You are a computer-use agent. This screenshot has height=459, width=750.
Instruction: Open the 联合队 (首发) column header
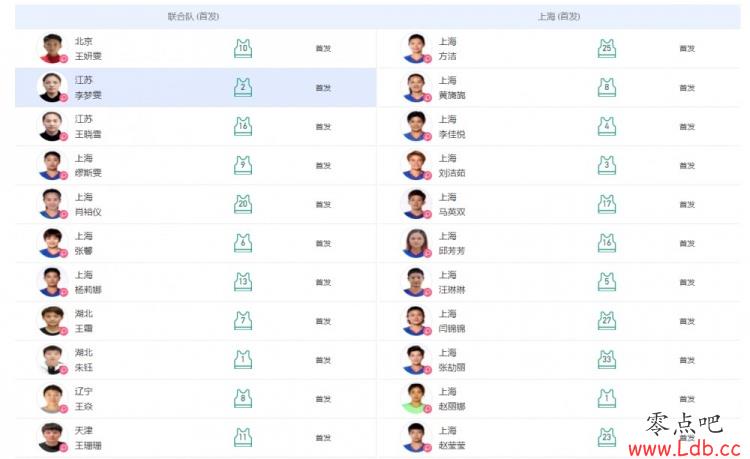pos(193,17)
